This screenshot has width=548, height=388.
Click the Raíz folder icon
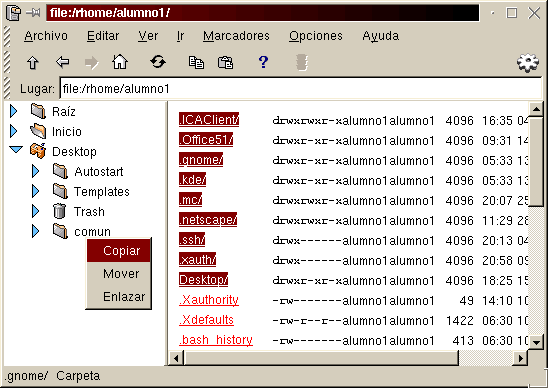coord(38,111)
